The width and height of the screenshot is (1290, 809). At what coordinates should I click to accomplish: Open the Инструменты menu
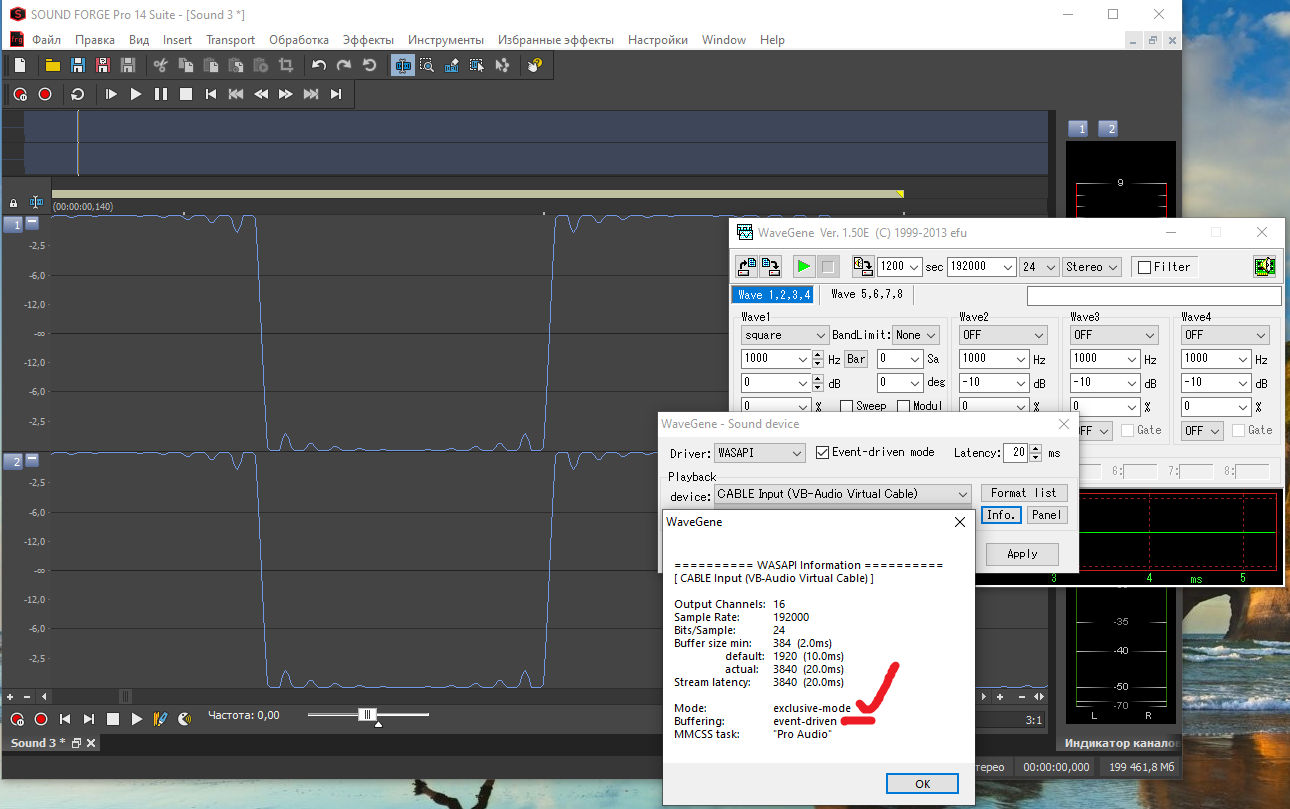click(x=446, y=40)
